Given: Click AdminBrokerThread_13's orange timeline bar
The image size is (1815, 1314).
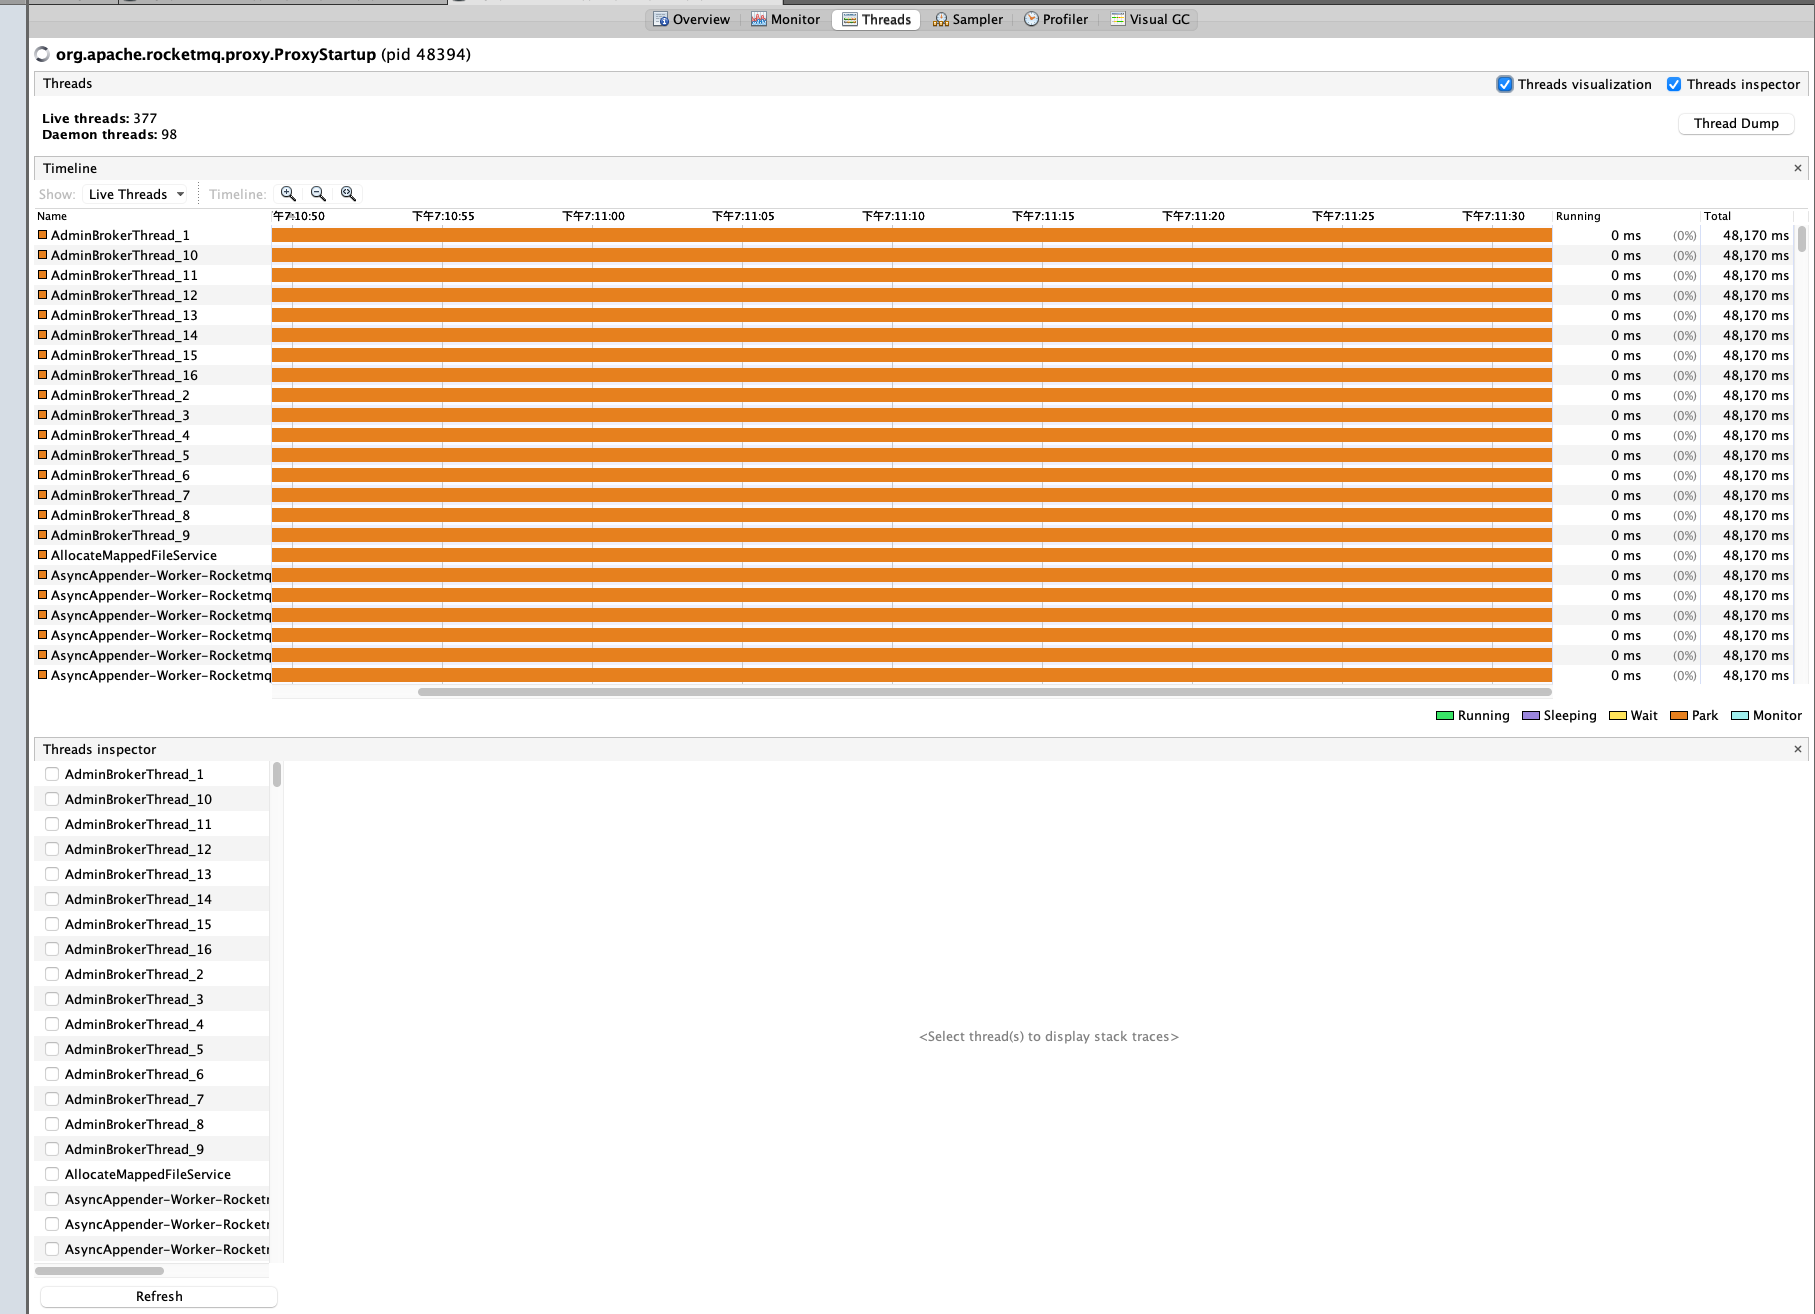Looking at the screenshot, I should point(912,315).
